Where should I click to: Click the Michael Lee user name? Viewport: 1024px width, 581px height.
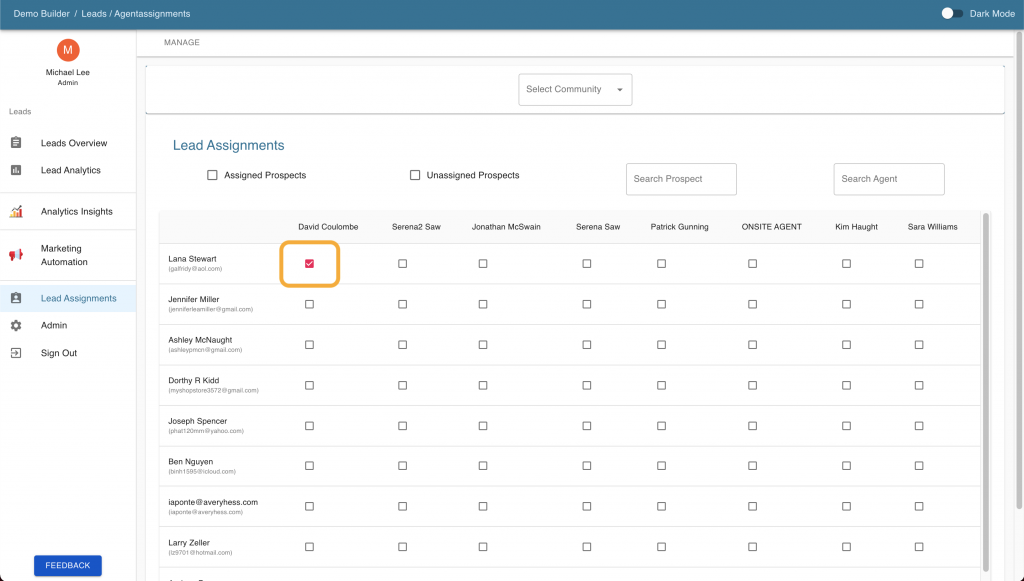[x=68, y=72]
